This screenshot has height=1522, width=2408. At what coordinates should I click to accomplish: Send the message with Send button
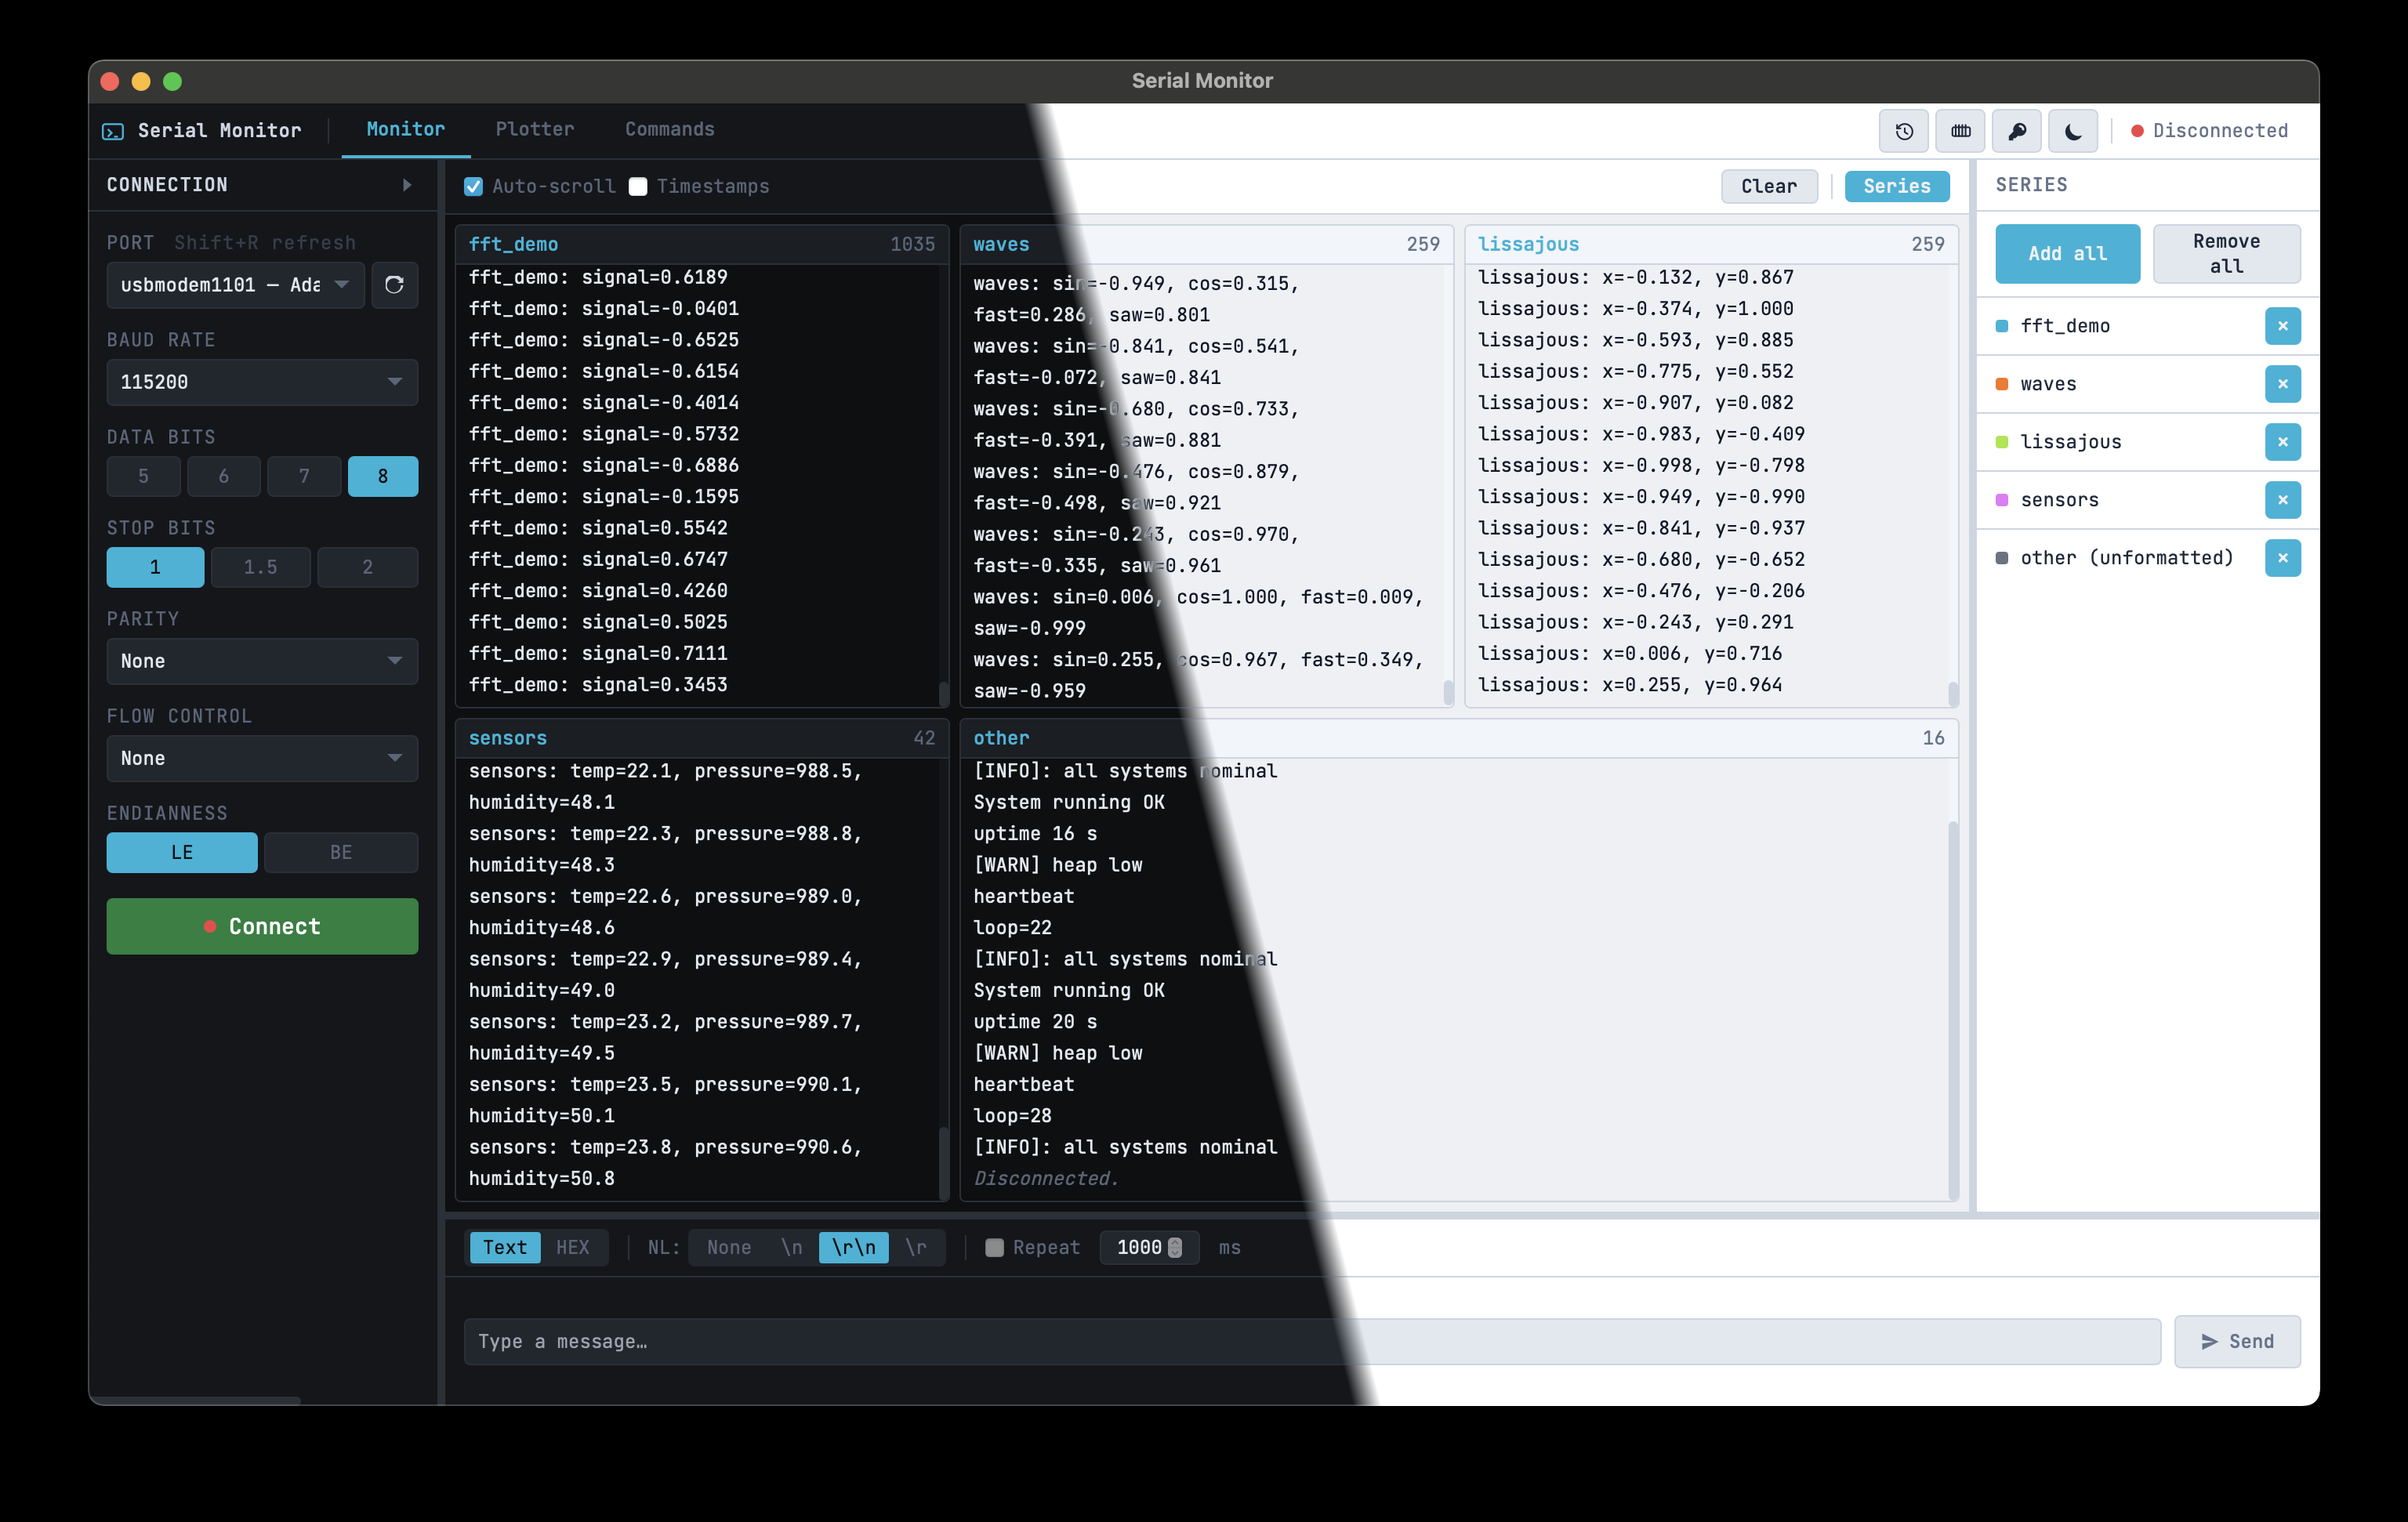tap(2237, 1342)
